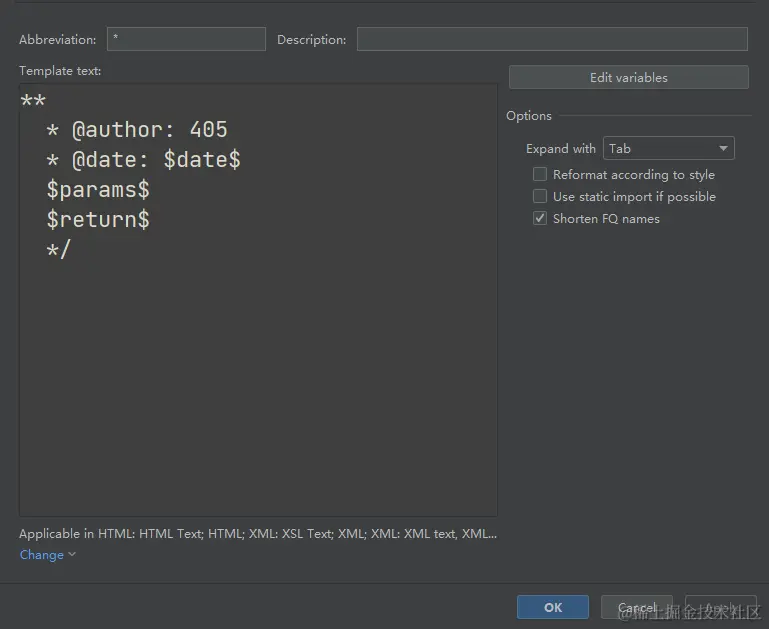Click the 'Applicable in HTML' context text
The height and width of the screenshot is (629, 769).
click(x=258, y=534)
